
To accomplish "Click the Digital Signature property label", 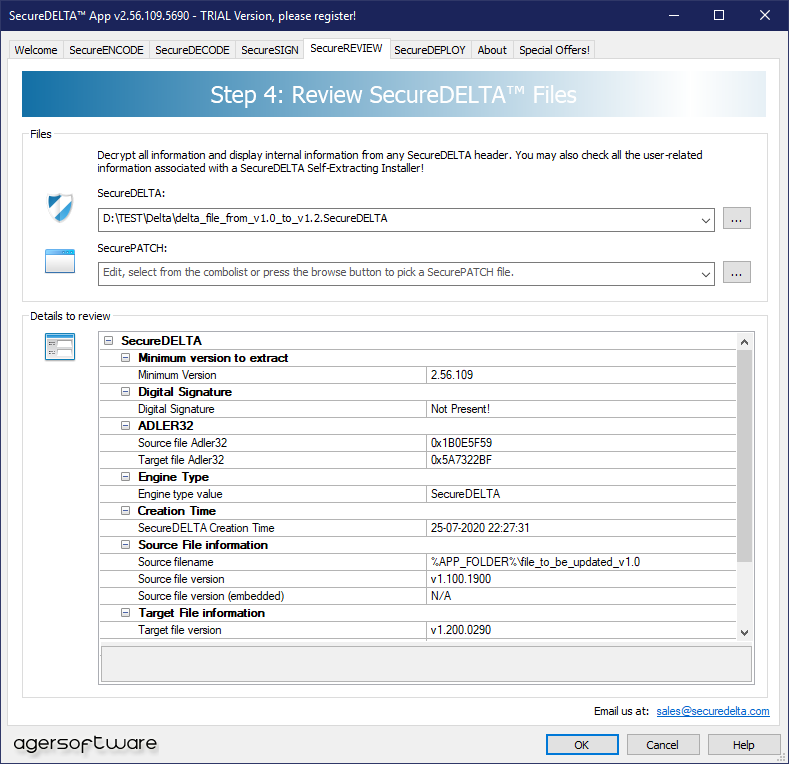I will [176, 409].
